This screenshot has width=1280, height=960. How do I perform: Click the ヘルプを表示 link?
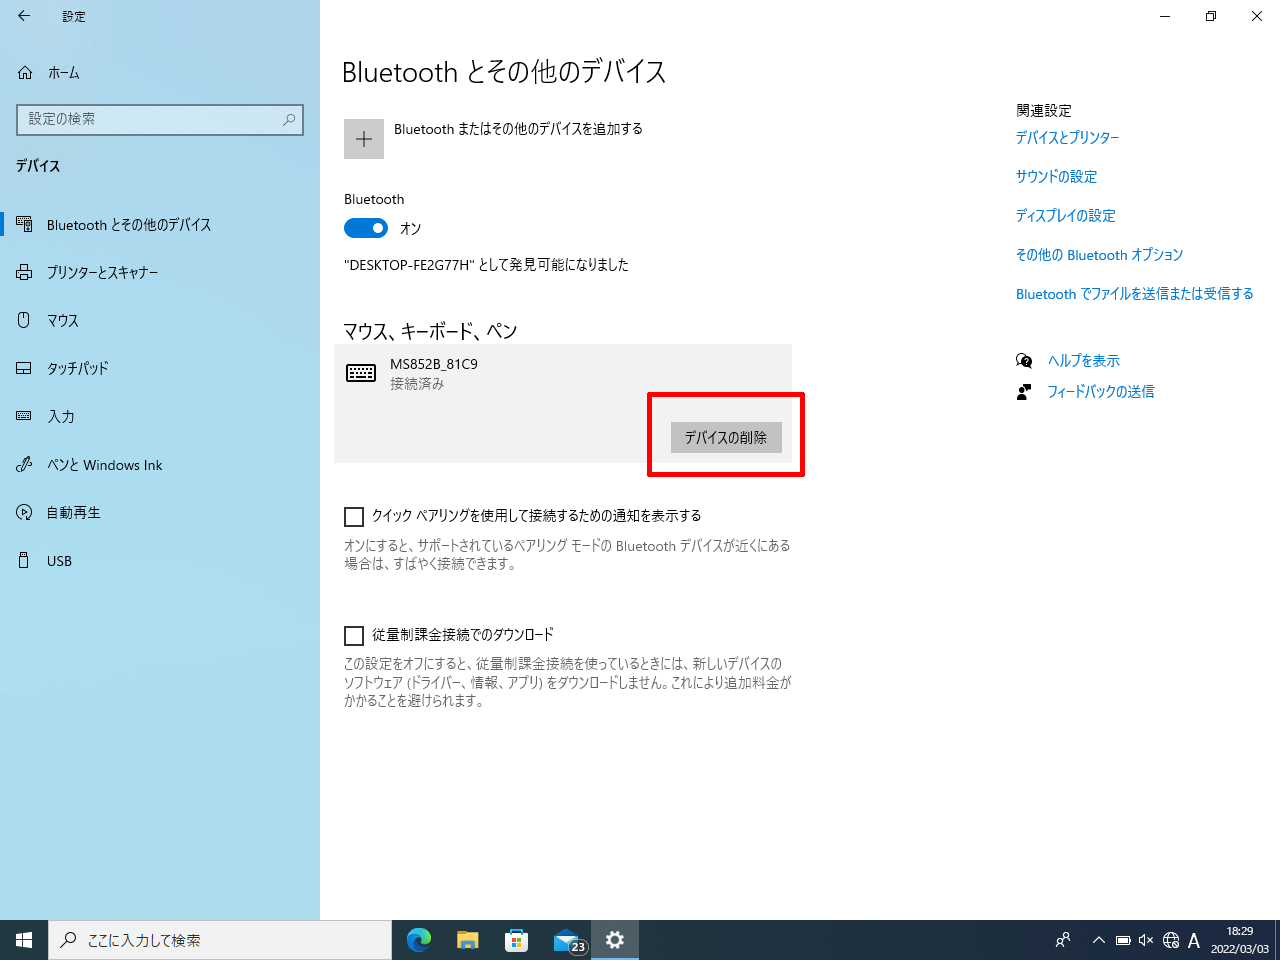[x=1084, y=361]
